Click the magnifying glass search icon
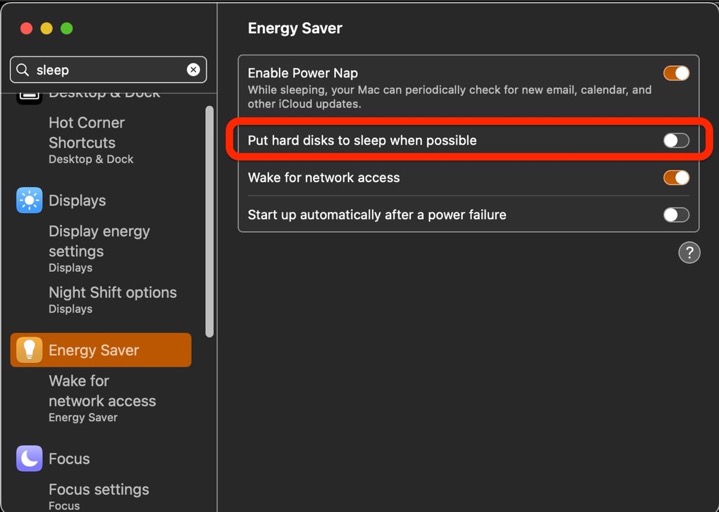 click(23, 70)
